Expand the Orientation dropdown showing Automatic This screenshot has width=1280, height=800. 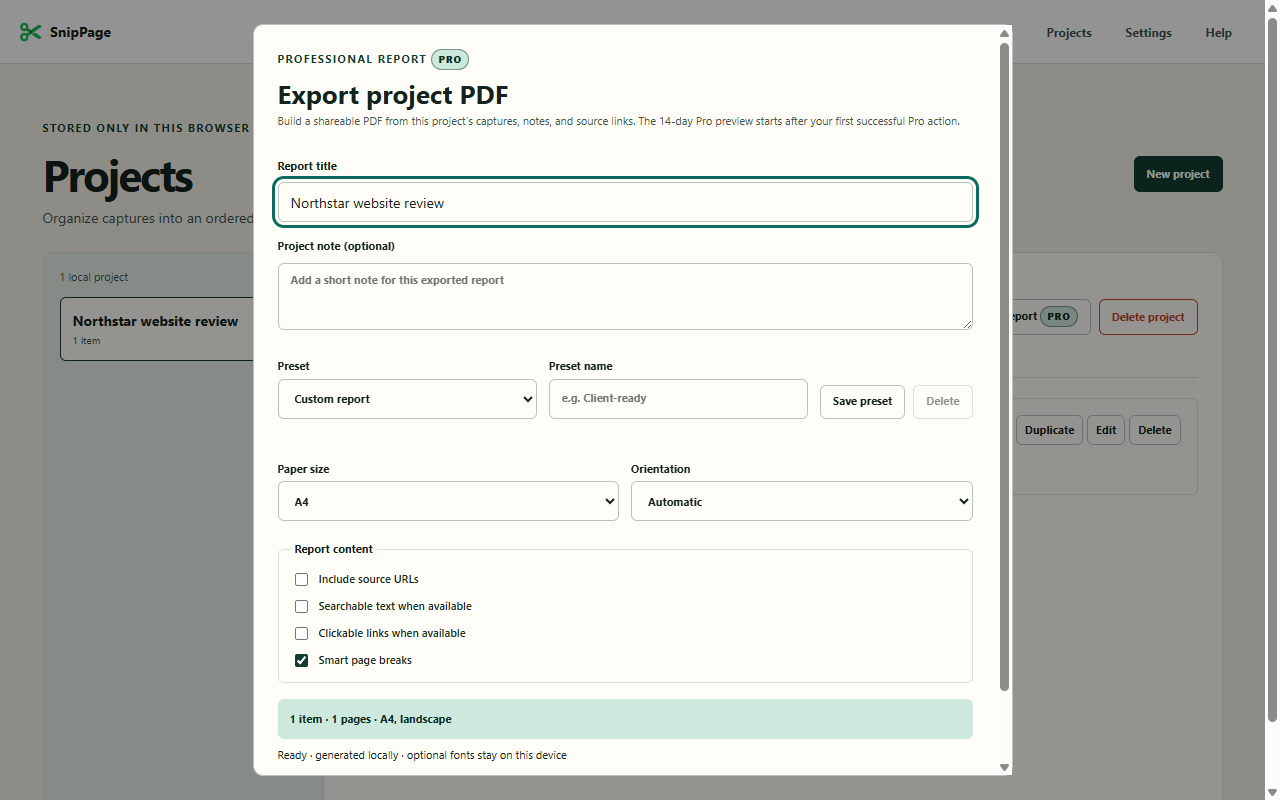tap(802, 501)
